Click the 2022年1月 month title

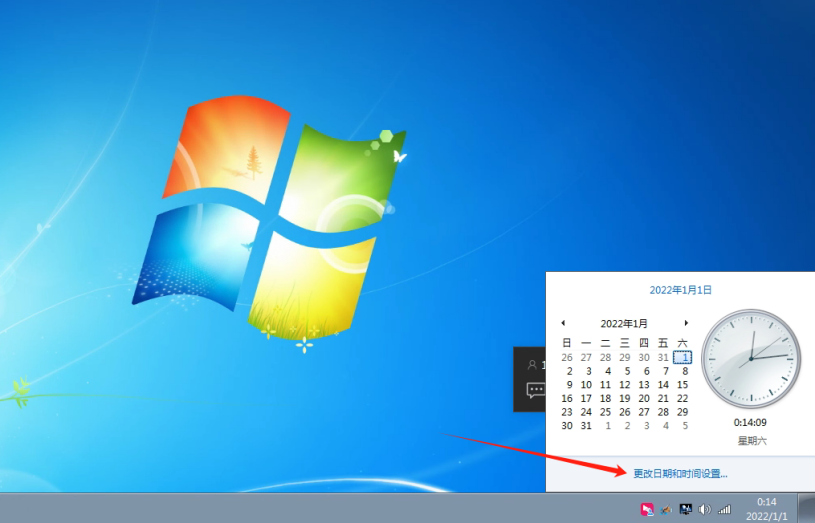tap(624, 323)
